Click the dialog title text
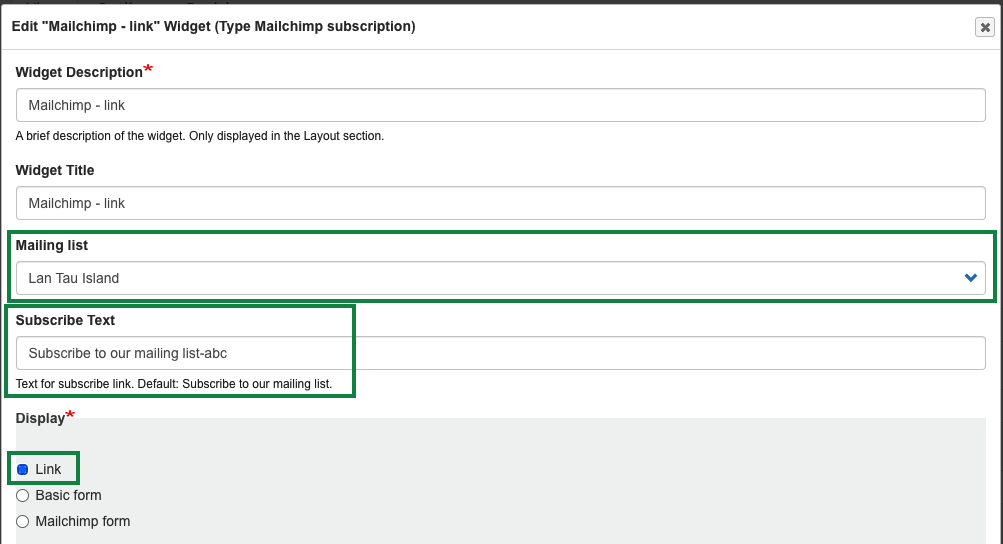 click(x=214, y=26)
